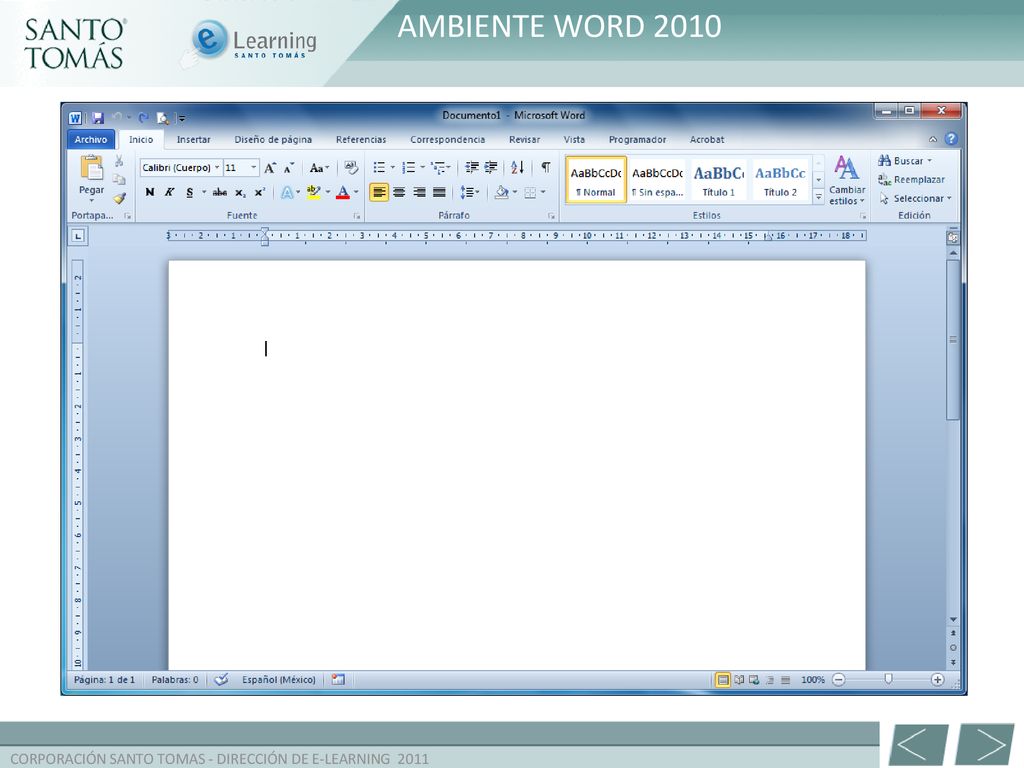The width and height of the screenshot is (1024, 768).
Task: Click the Reemplazar button
Action: click(912, 180)
